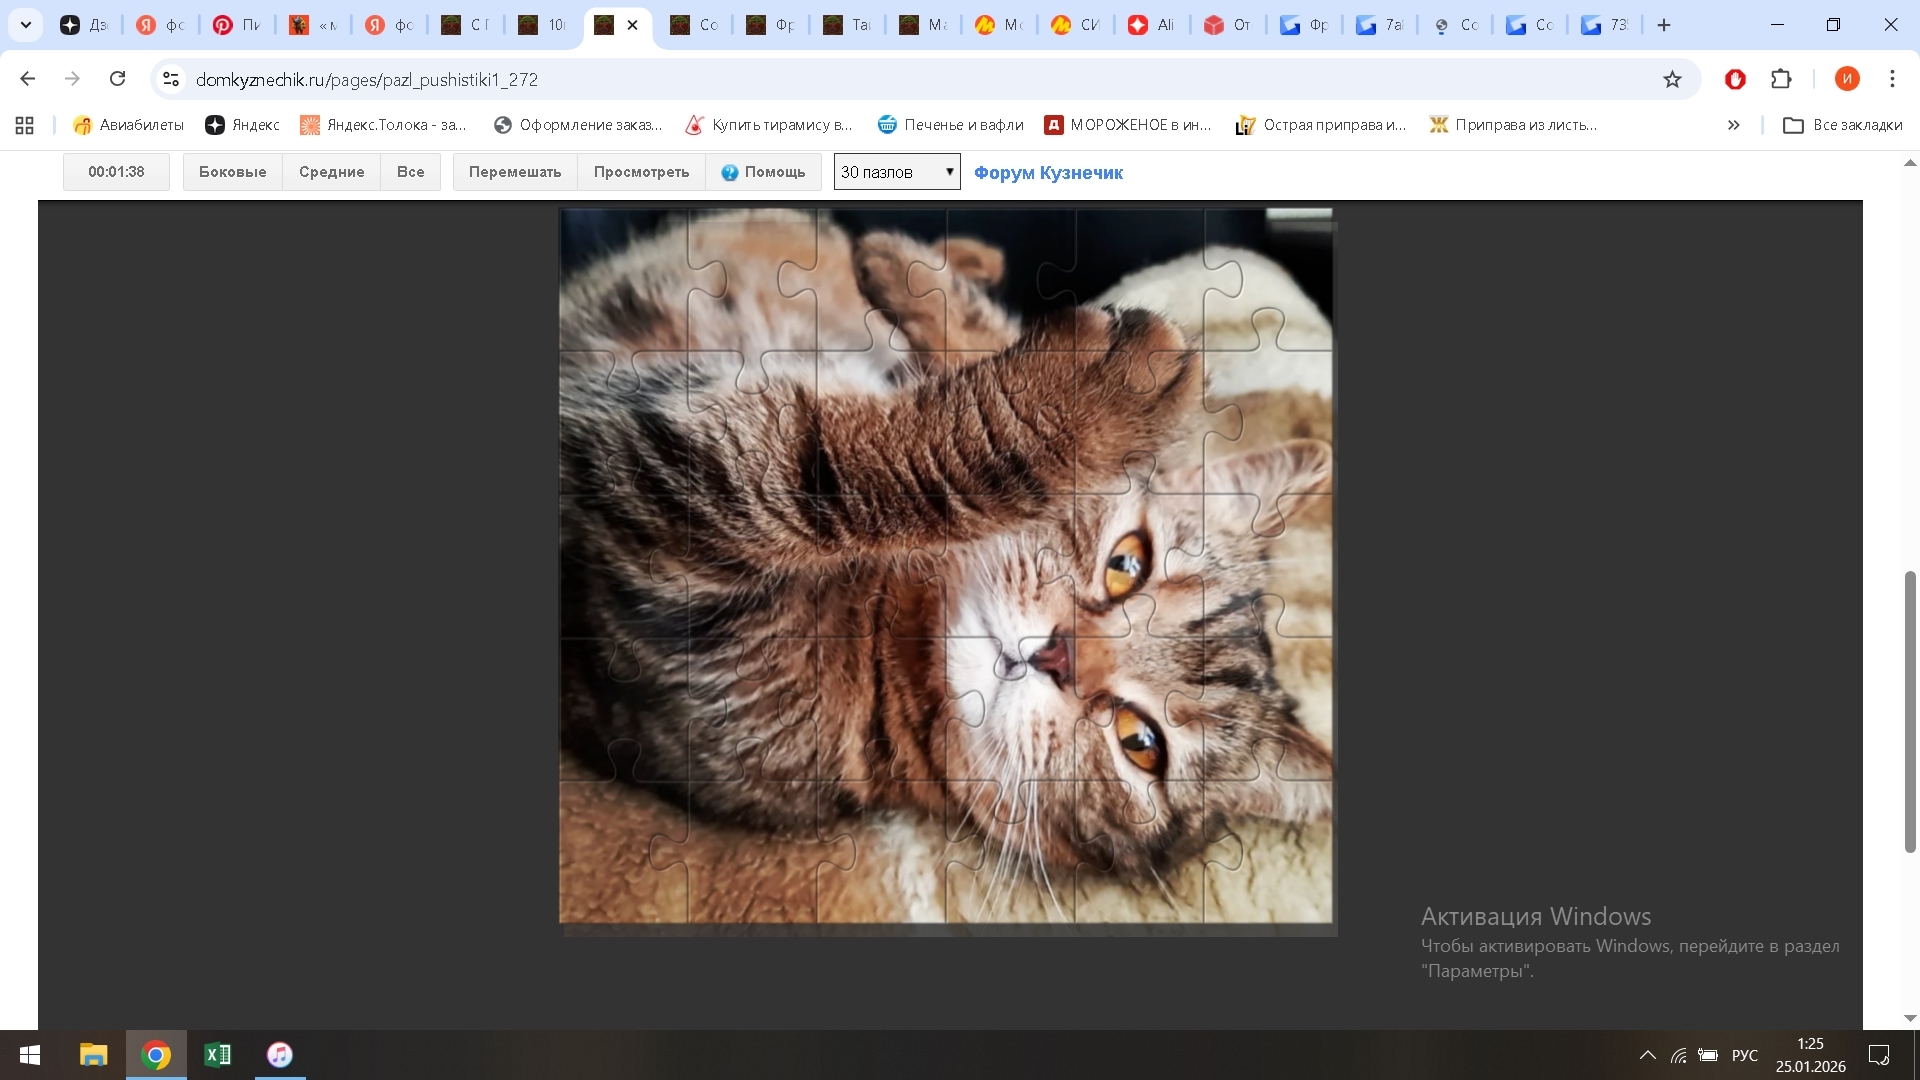Open the apps grid in bookmarks bar

pyautogui.click(x=25, y=125)
